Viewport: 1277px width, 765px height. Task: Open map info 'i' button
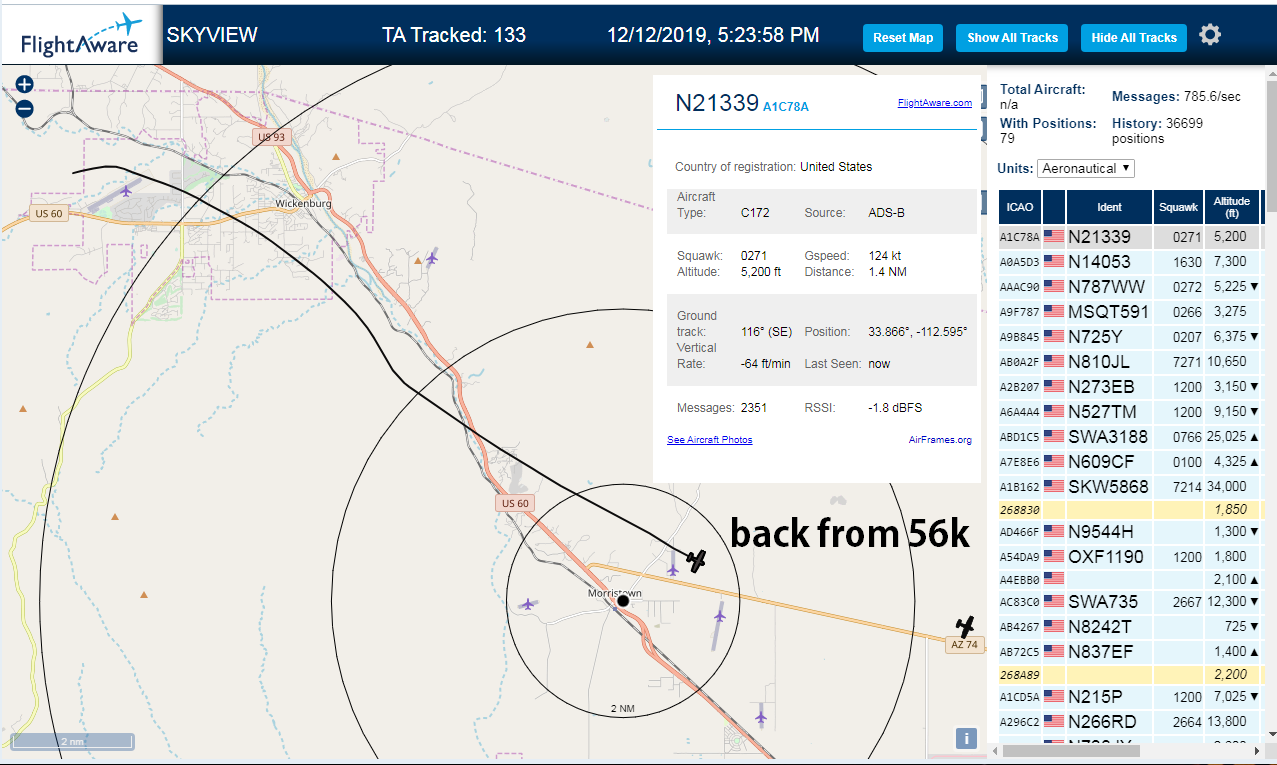point(966,739)
